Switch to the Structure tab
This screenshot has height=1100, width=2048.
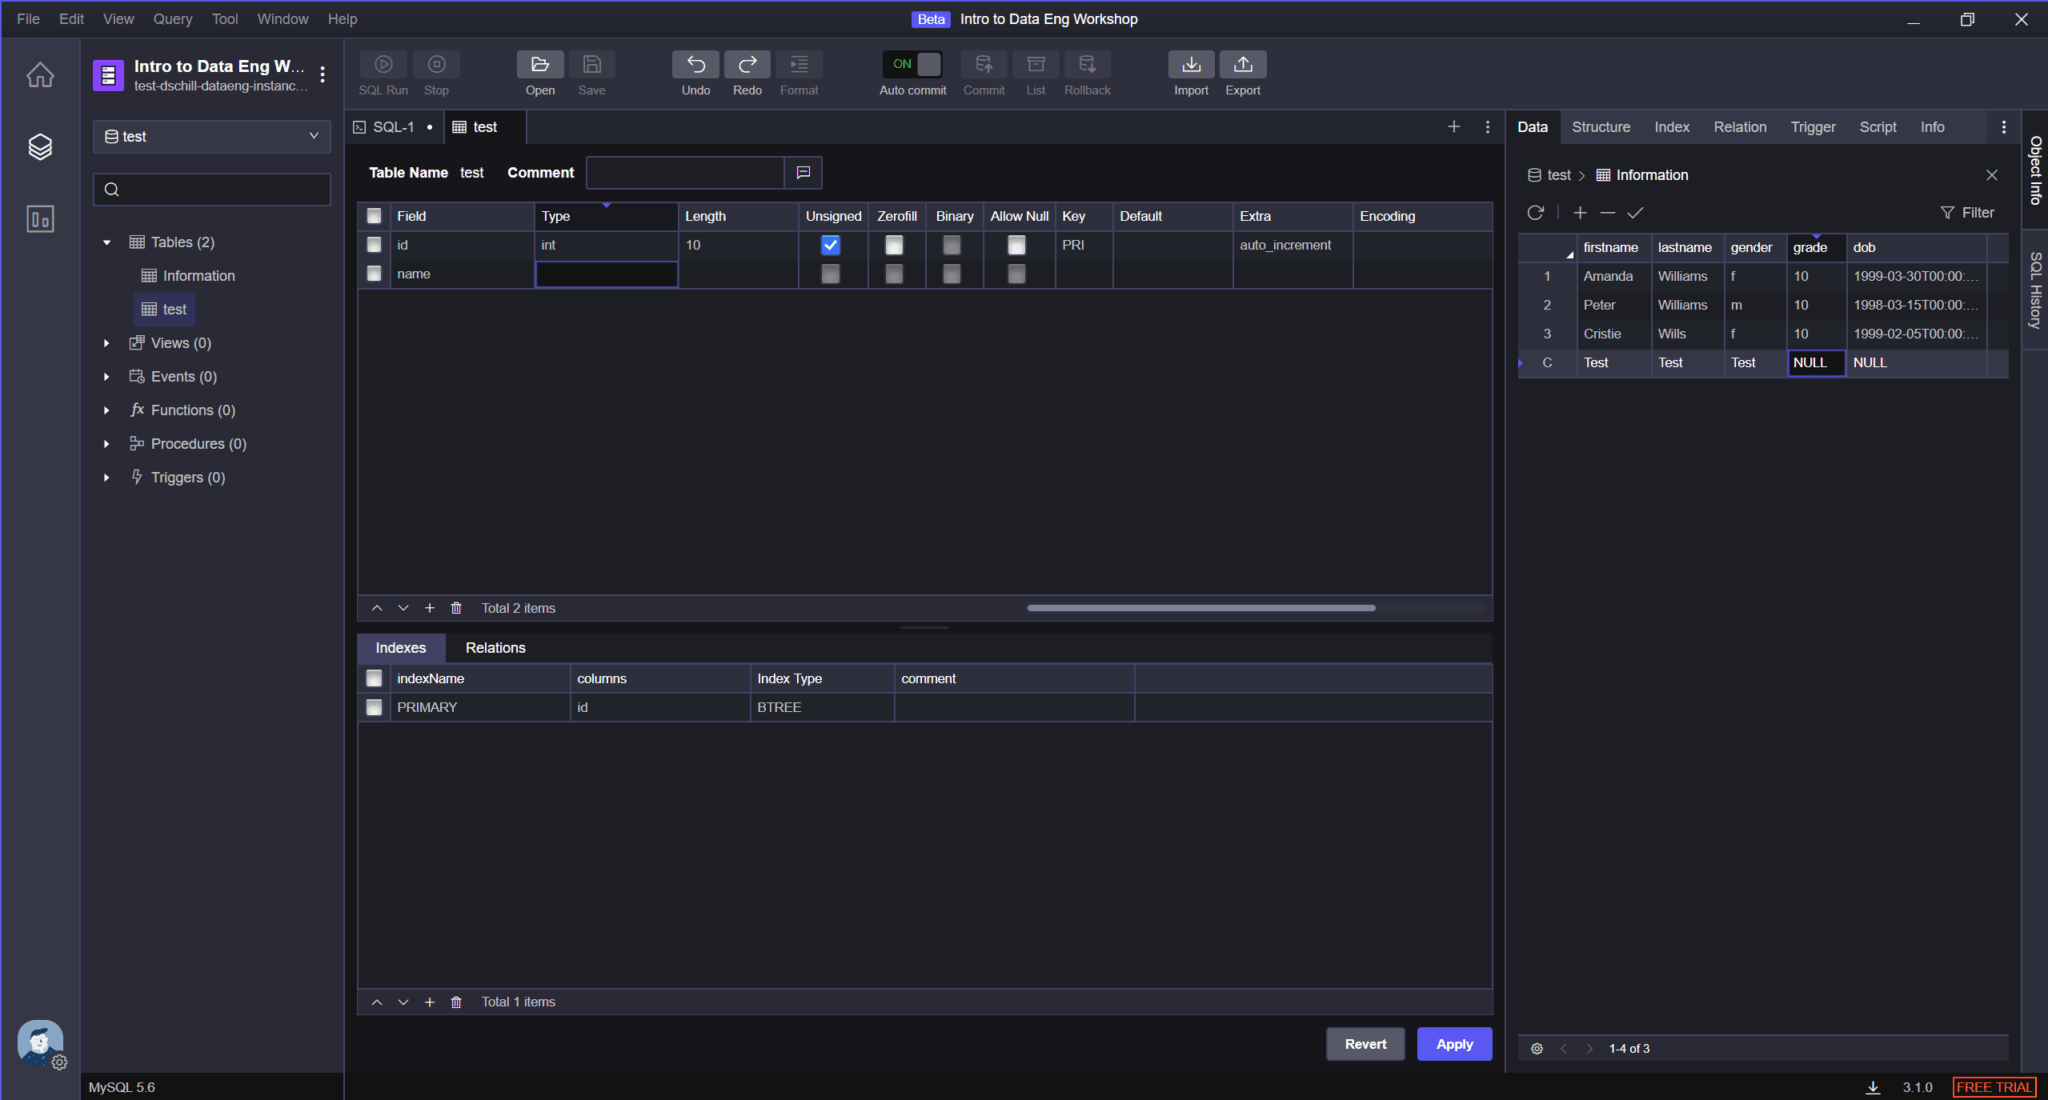pos(1600,127)
